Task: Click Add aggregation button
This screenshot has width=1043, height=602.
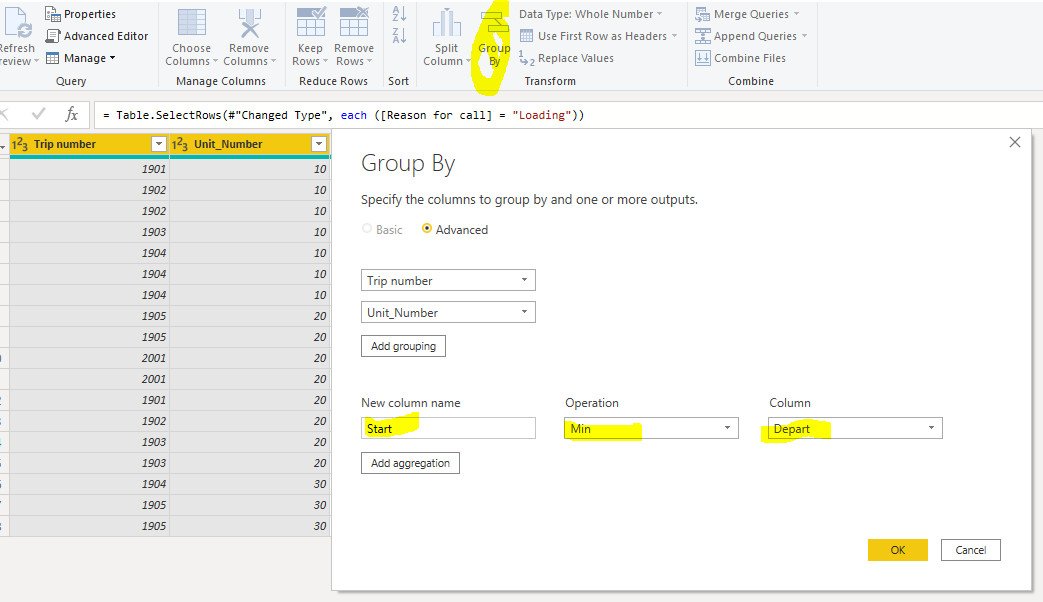Action: coord(410,463)
